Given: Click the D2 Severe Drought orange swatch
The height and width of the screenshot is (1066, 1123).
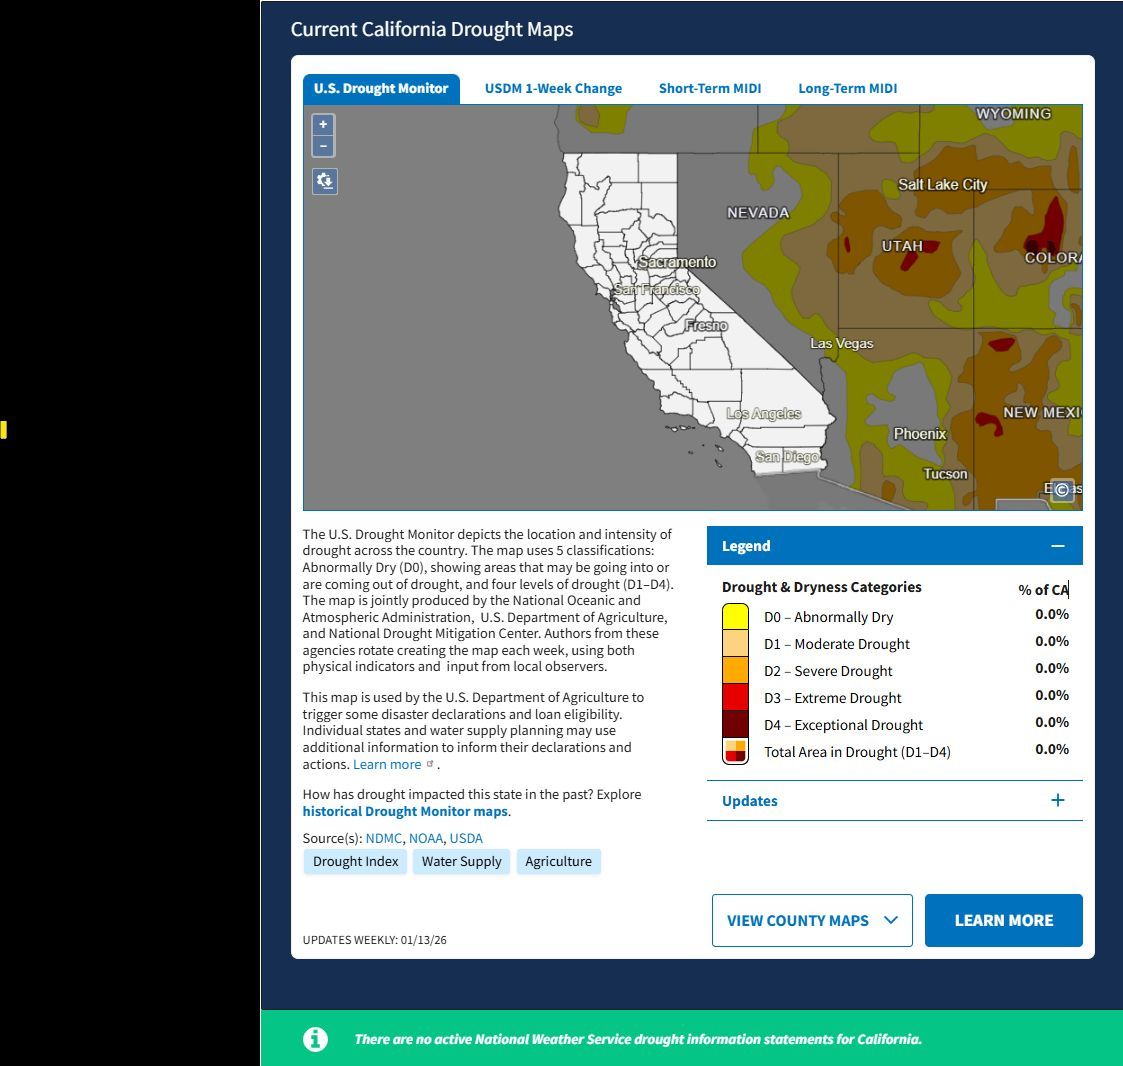Looking at the screenshot, I should coord(736,671).
